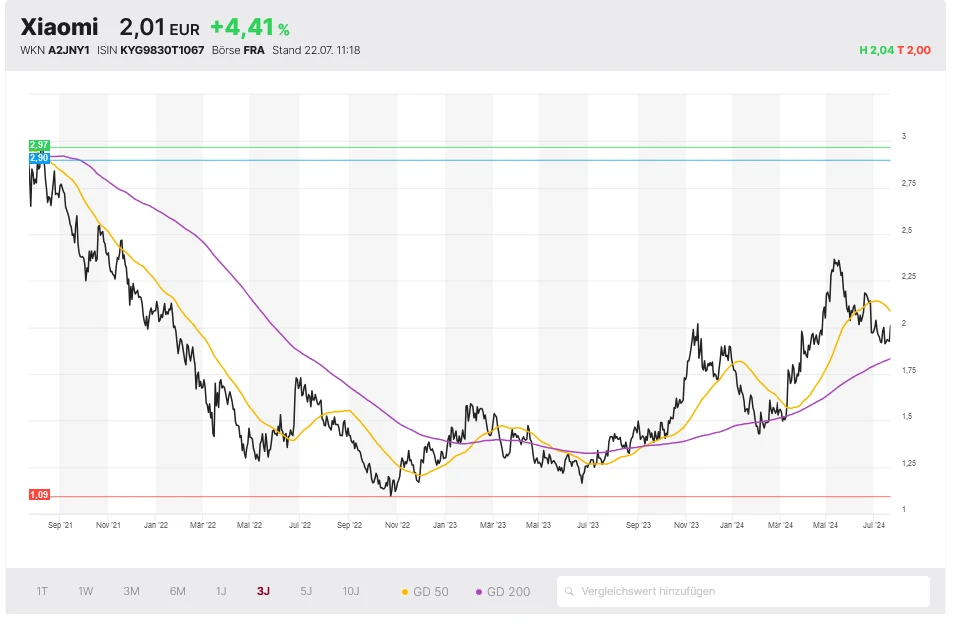953x629 pixels.
Task: Open the 10J chart view
Action: coord(351,591)
